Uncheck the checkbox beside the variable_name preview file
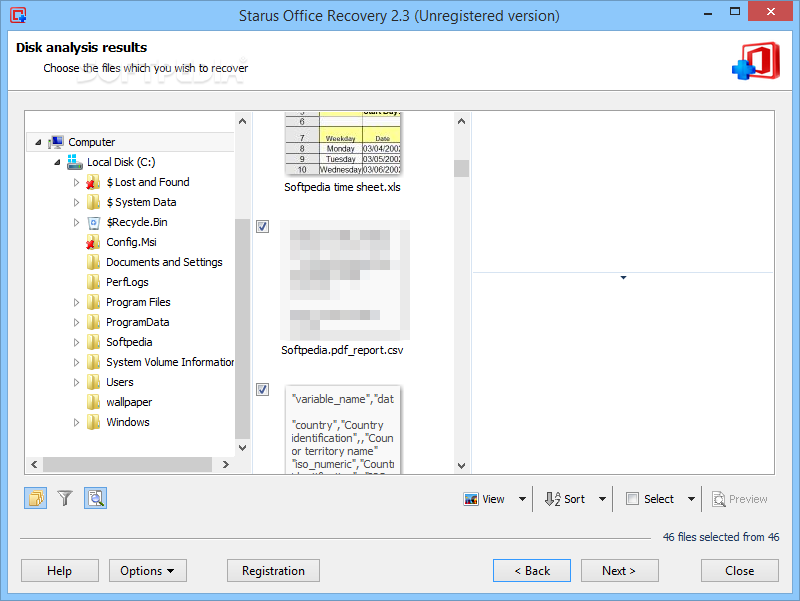The height and width of the screenshot is (601, 800). [x=262, y=390]
